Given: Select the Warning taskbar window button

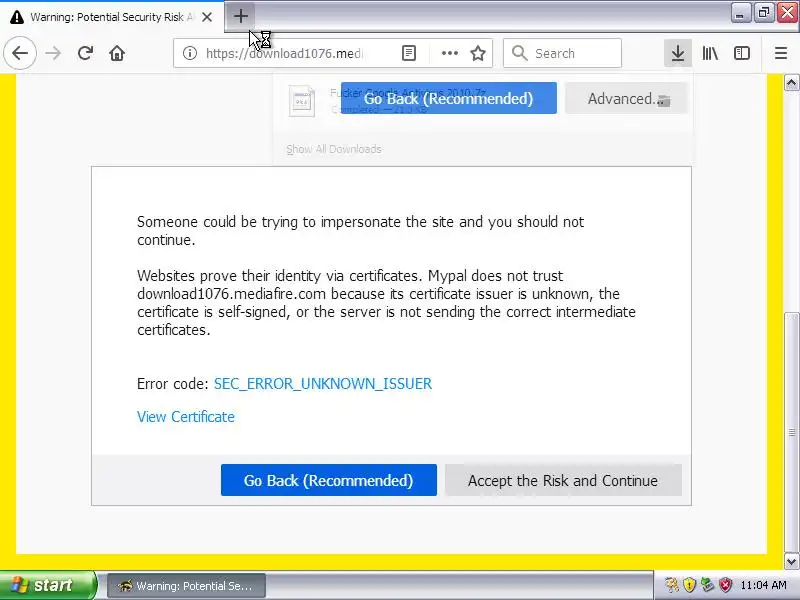Looking at the screenshot, I should [186, 586].
